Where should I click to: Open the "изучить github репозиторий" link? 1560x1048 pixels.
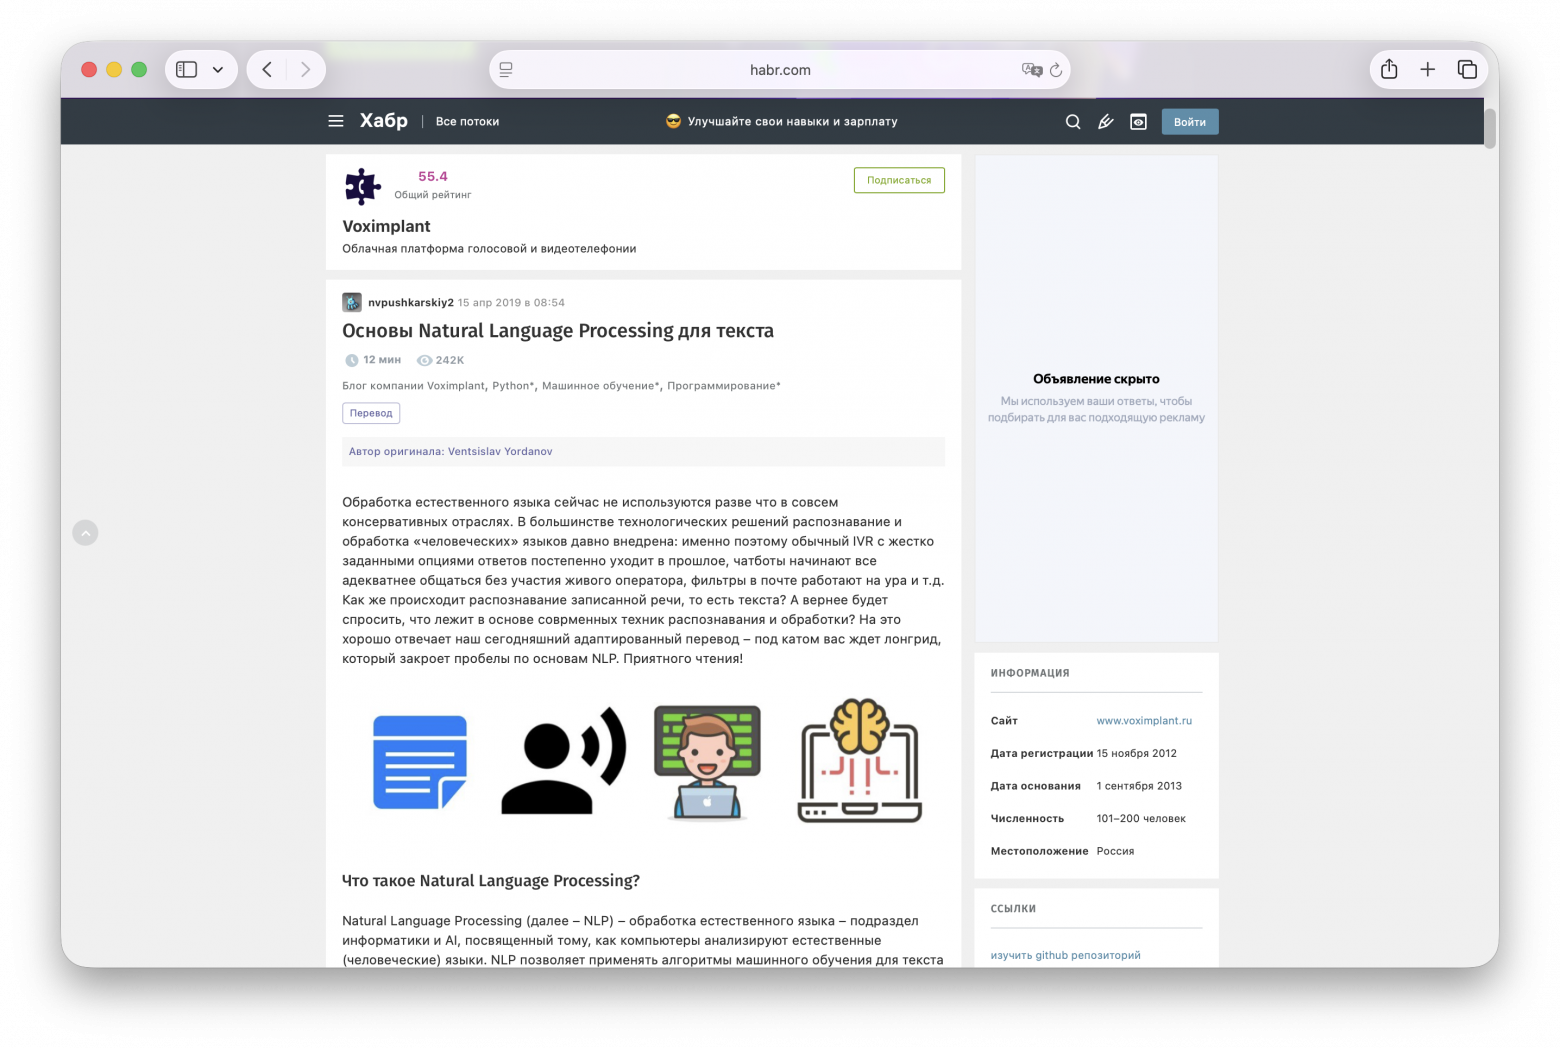(x=1065, y=955)
